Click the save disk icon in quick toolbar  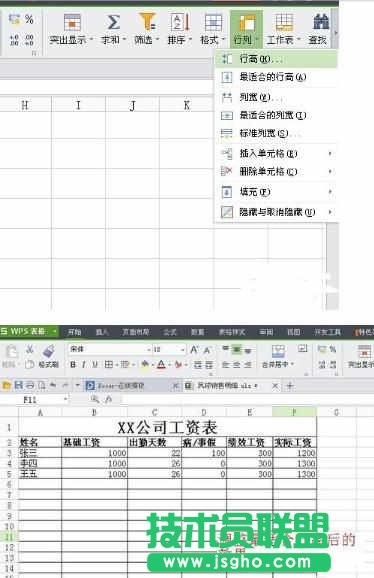[18, 386]
